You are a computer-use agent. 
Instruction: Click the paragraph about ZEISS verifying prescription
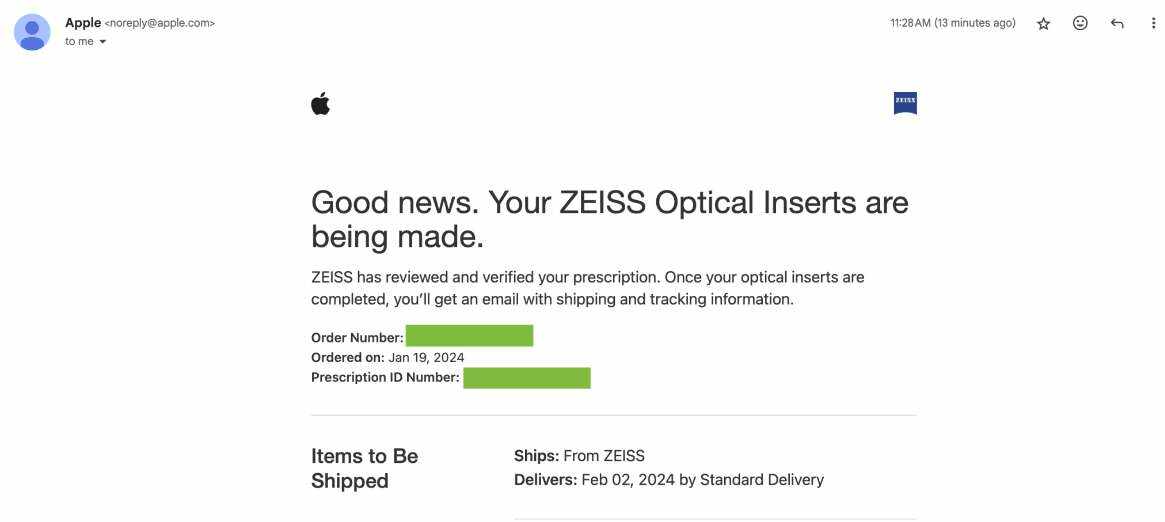(x=587, y=288)
